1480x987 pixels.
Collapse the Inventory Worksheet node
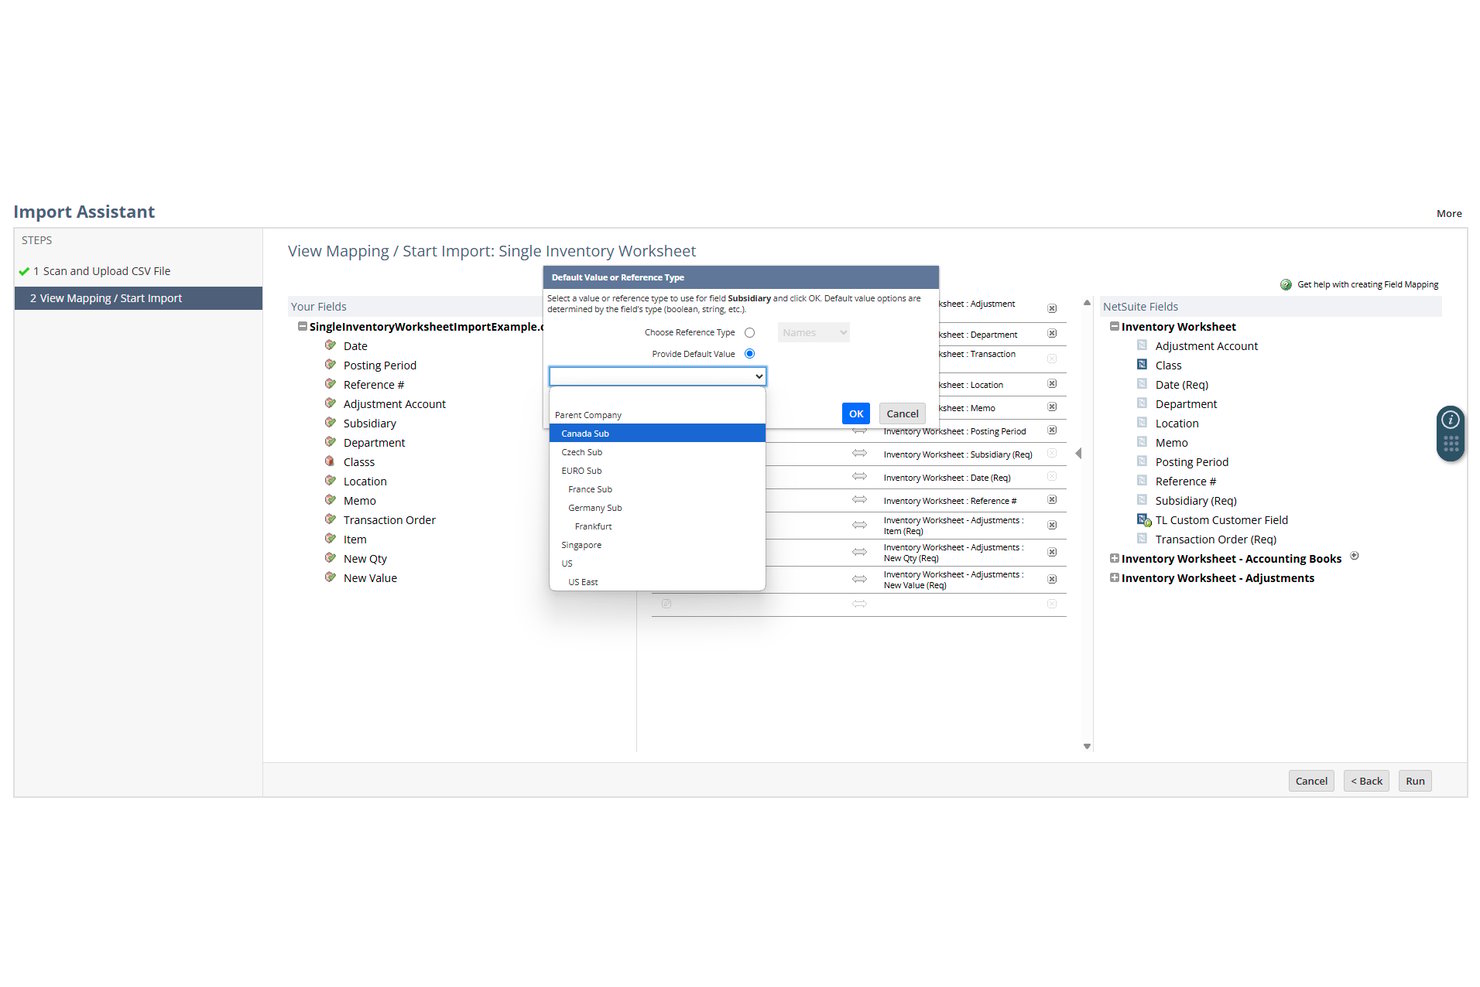[1114, 326]
